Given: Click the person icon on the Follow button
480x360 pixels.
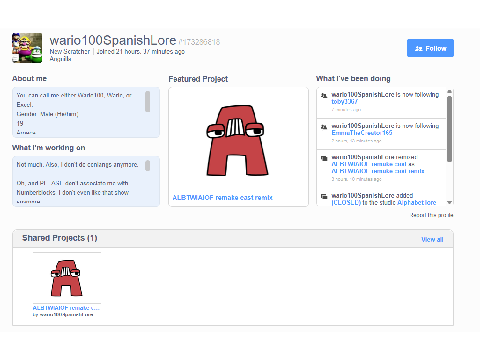Looking at the screenshot, I should click(x=419, y=49).
